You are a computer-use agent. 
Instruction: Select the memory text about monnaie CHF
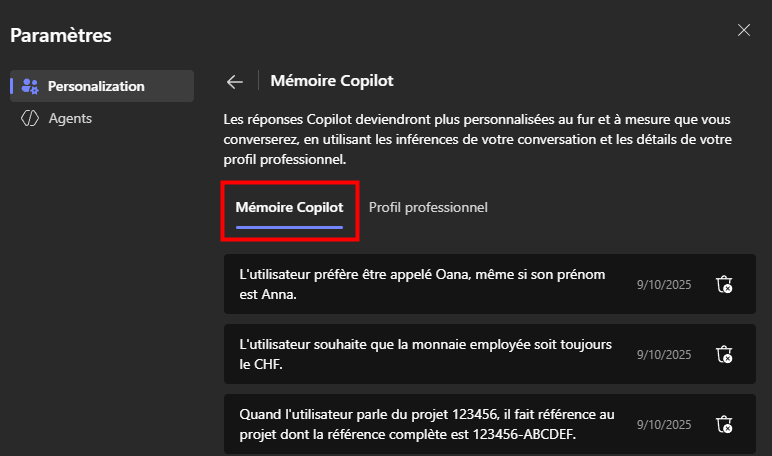(425, 354)
